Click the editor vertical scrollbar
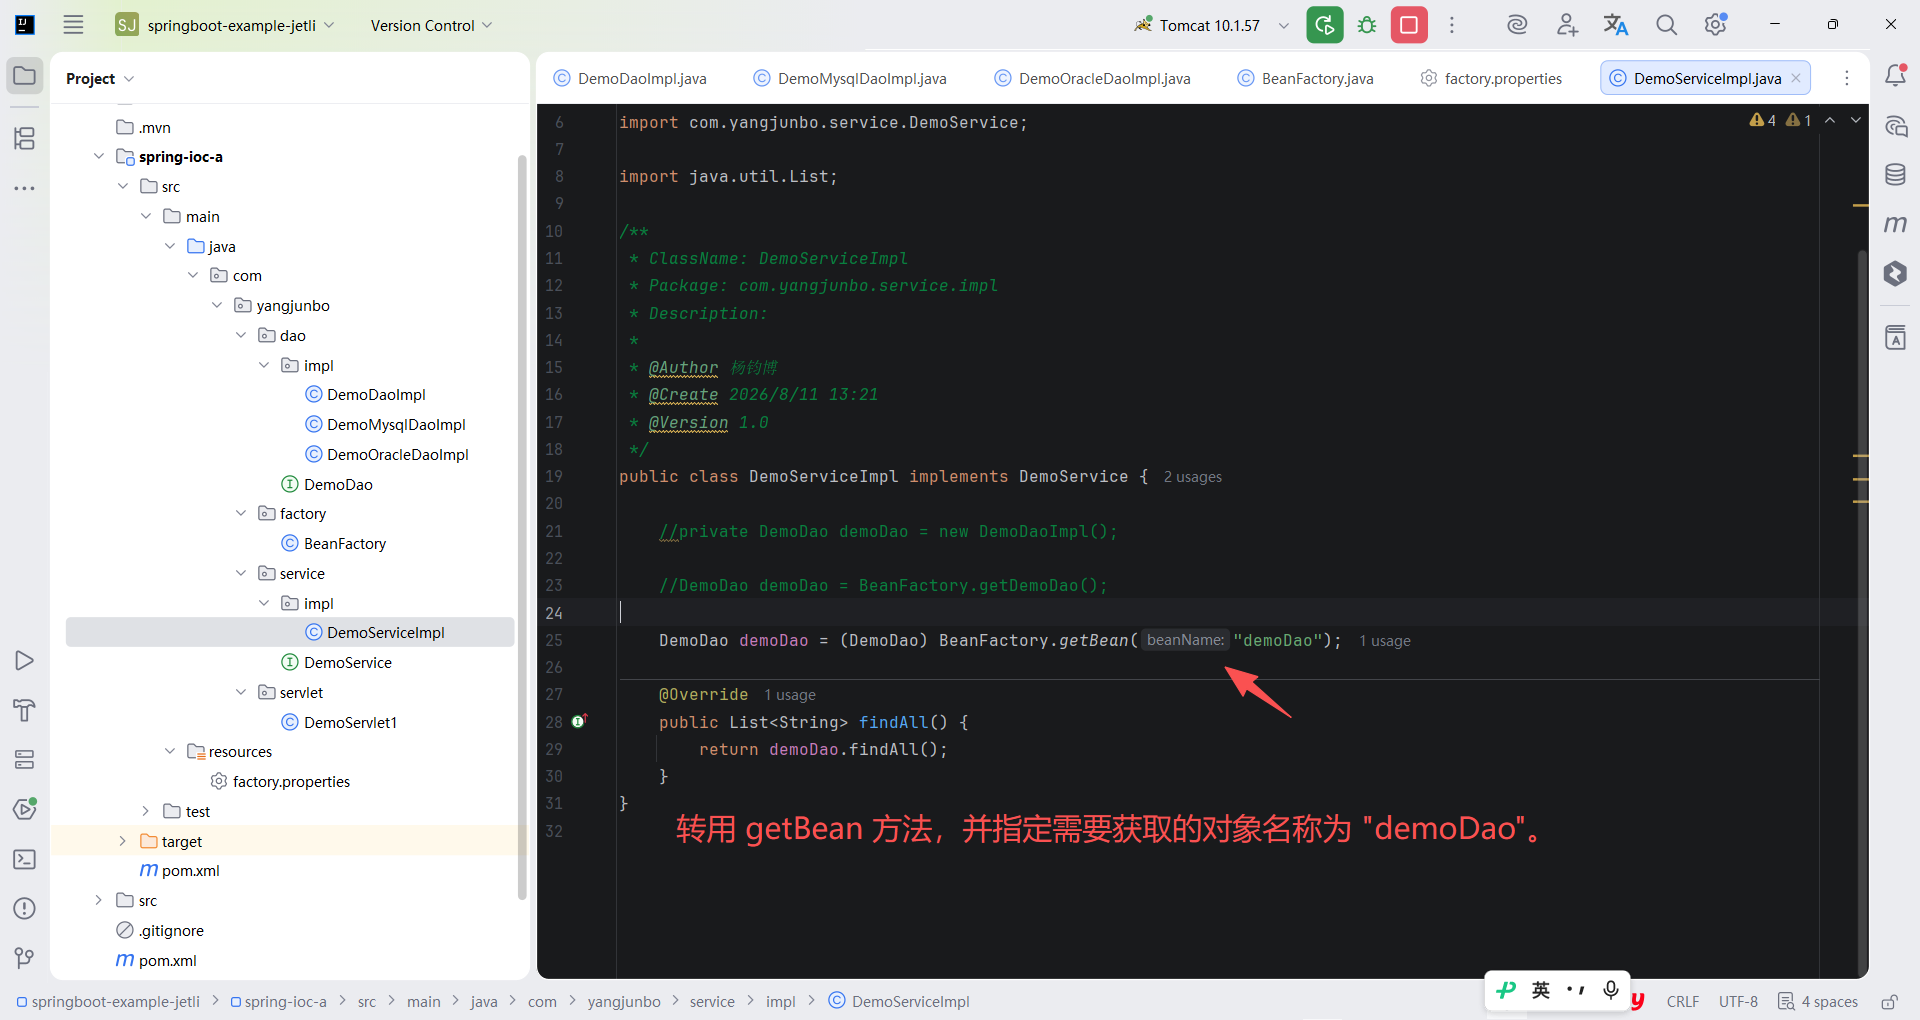 tap(1862, 610)
